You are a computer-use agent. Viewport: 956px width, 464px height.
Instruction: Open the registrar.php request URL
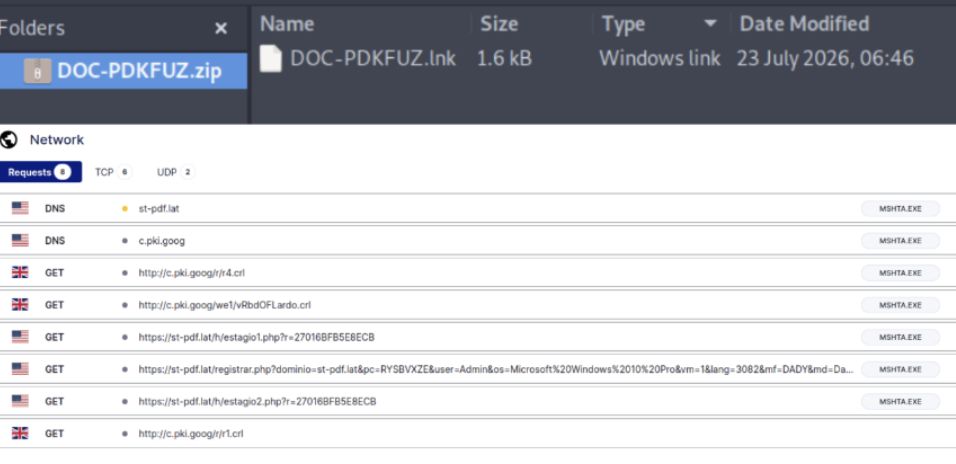[496, 369]
